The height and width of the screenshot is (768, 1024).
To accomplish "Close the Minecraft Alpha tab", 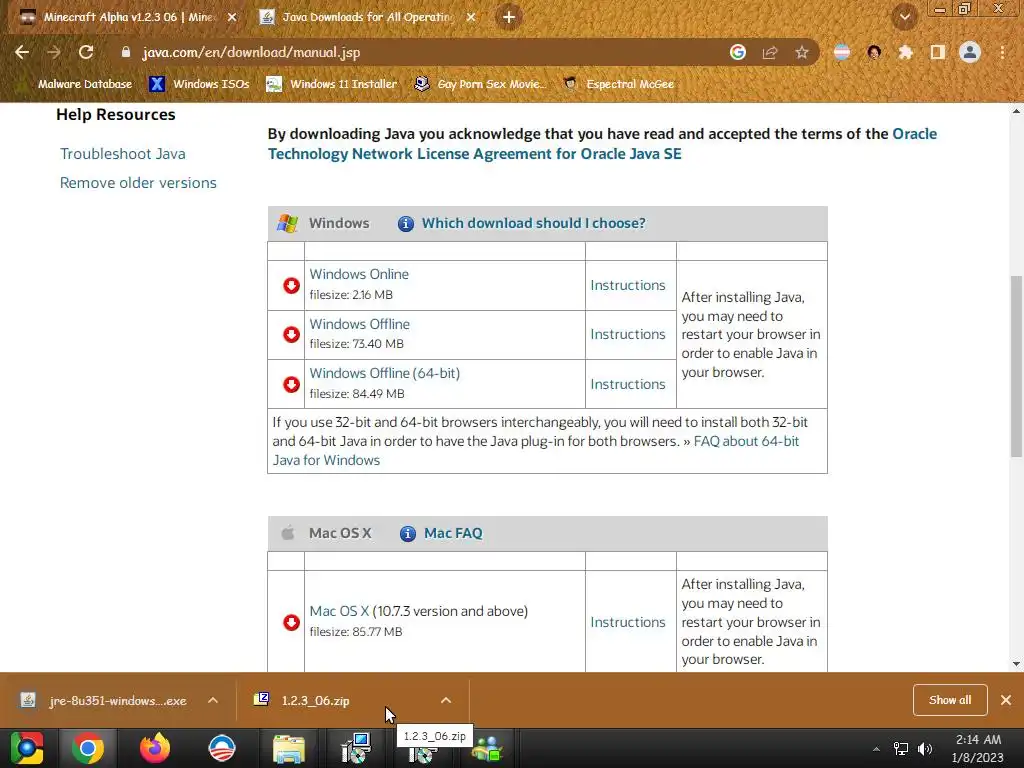I will tap(232, 18).
